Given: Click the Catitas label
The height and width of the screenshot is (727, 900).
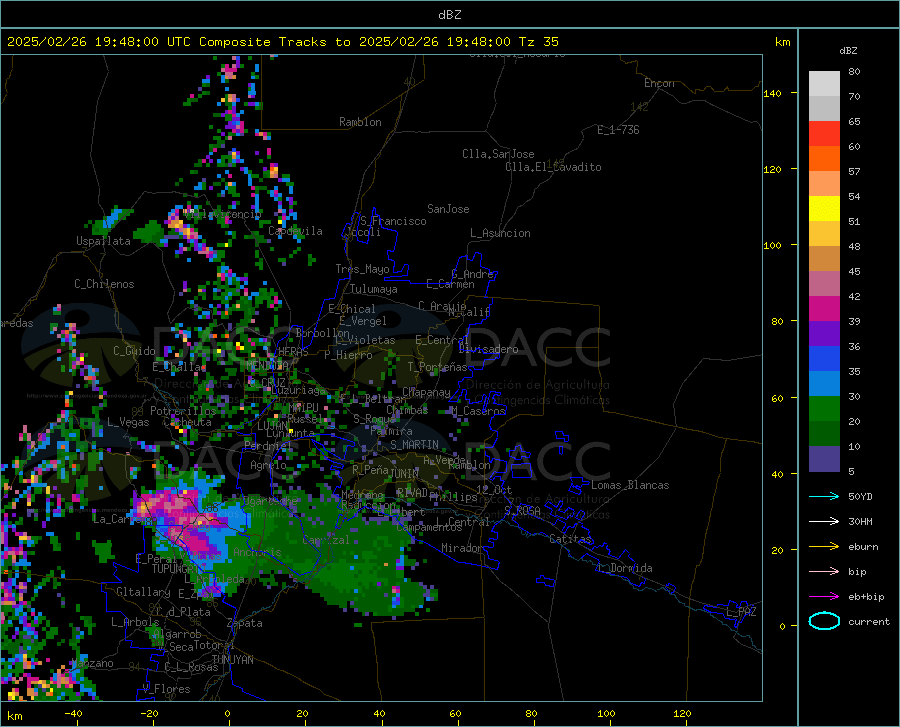Looking at the screenshot, I should (570, 539).
